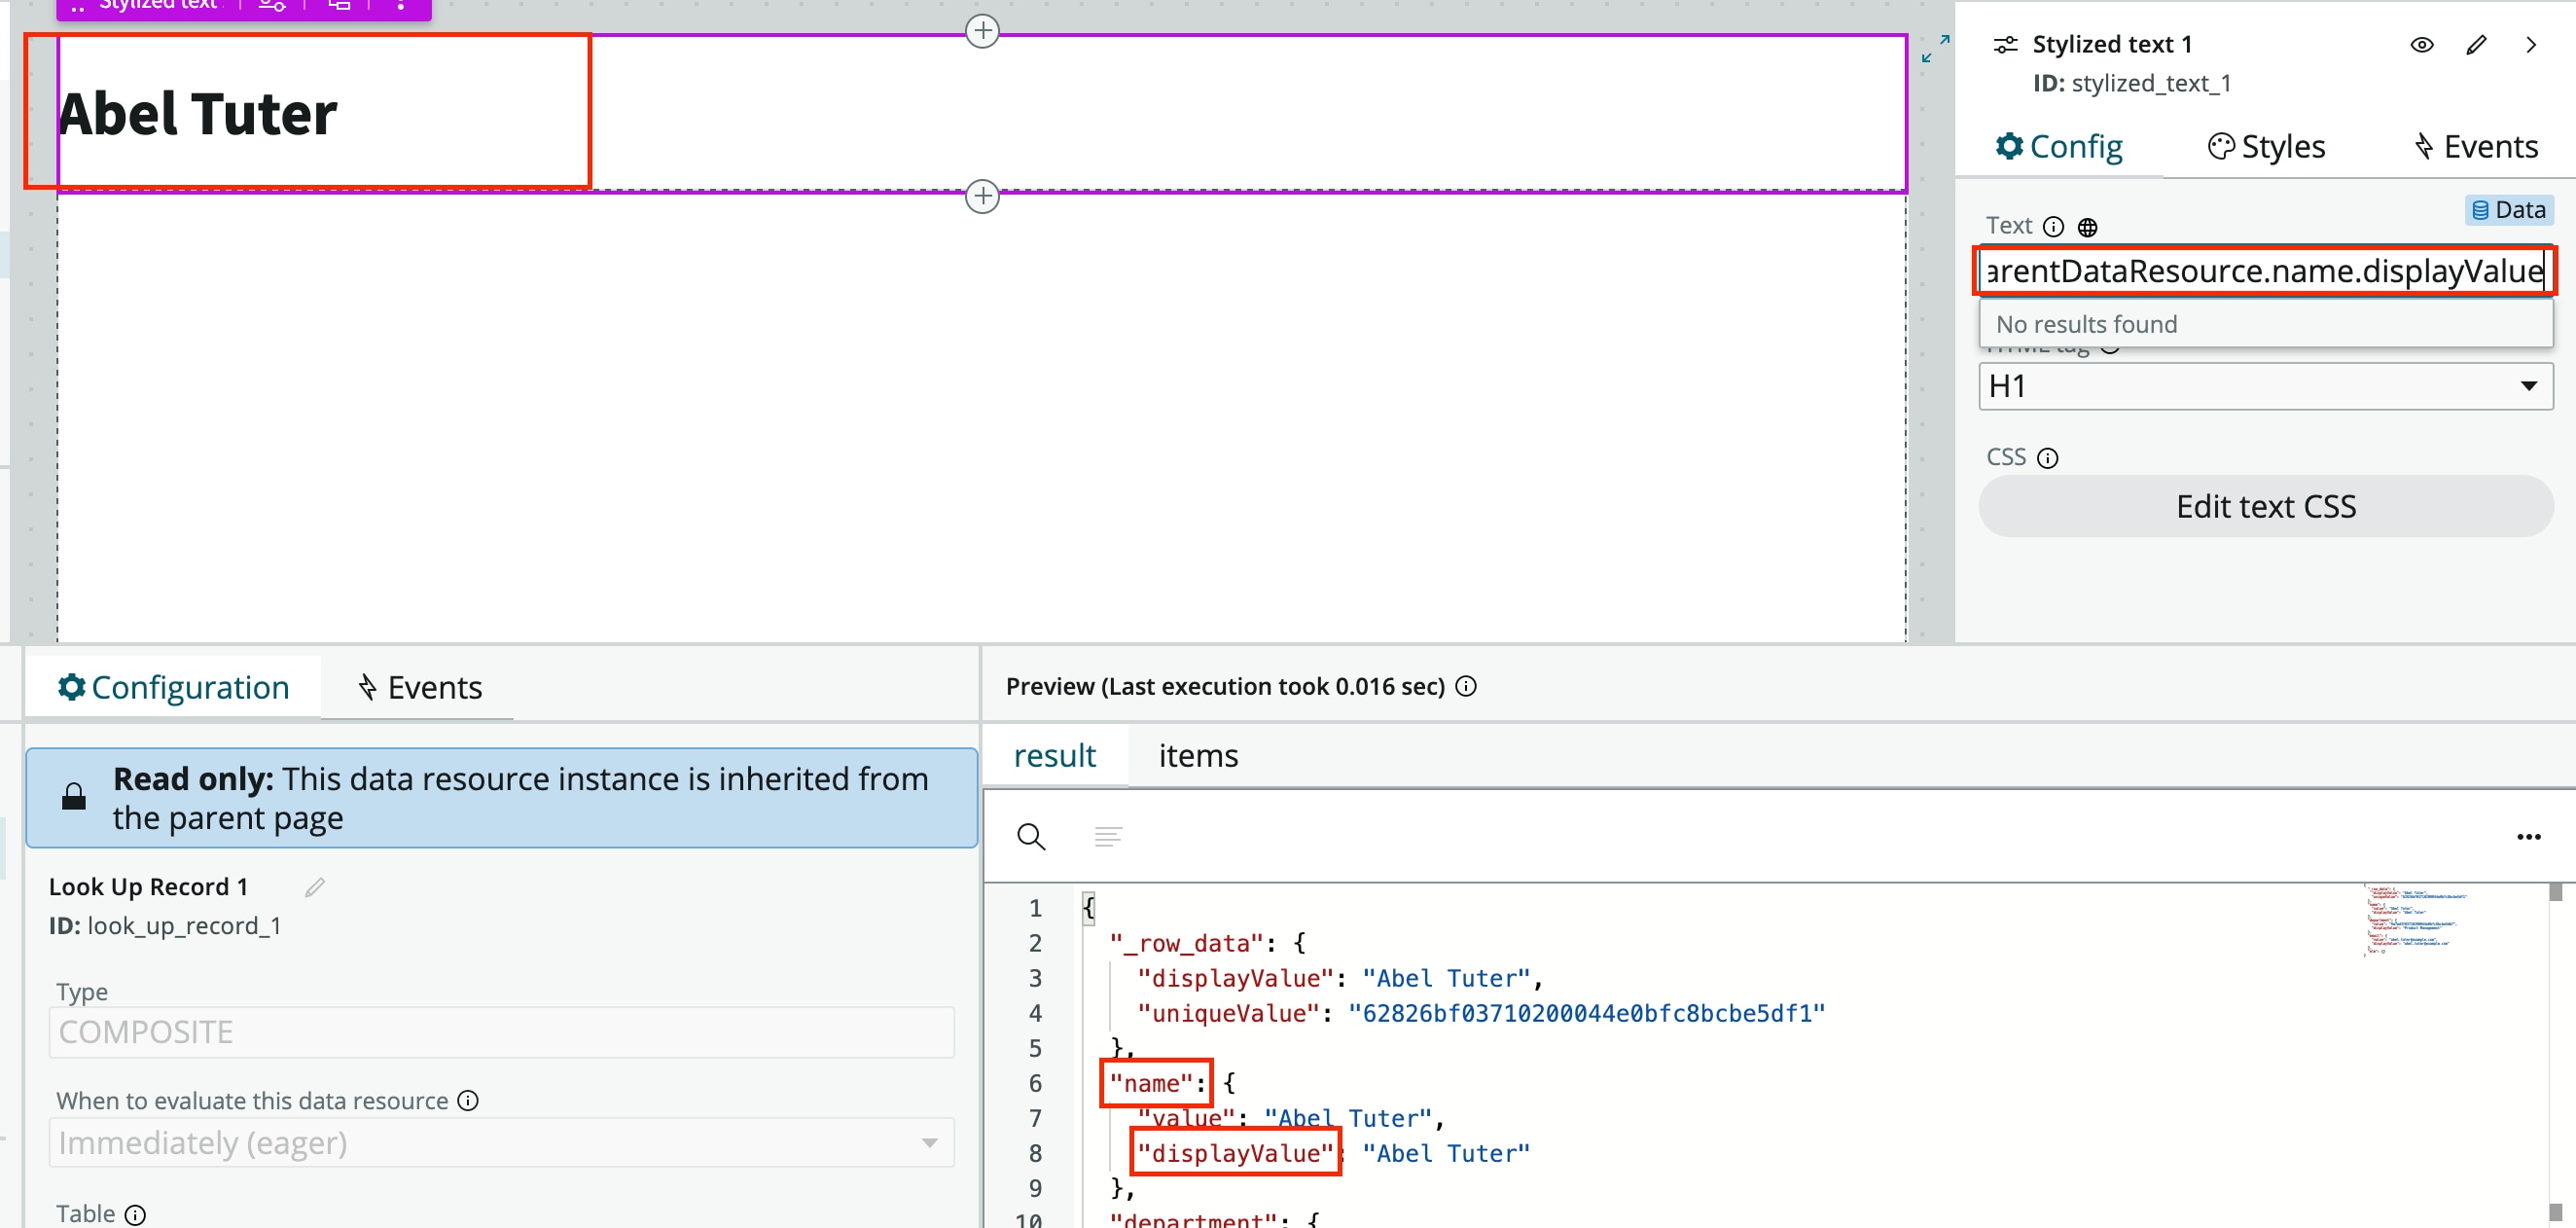
Task: Click the Text input containing the displayValue binding
Action: [x=2264, y=270]
